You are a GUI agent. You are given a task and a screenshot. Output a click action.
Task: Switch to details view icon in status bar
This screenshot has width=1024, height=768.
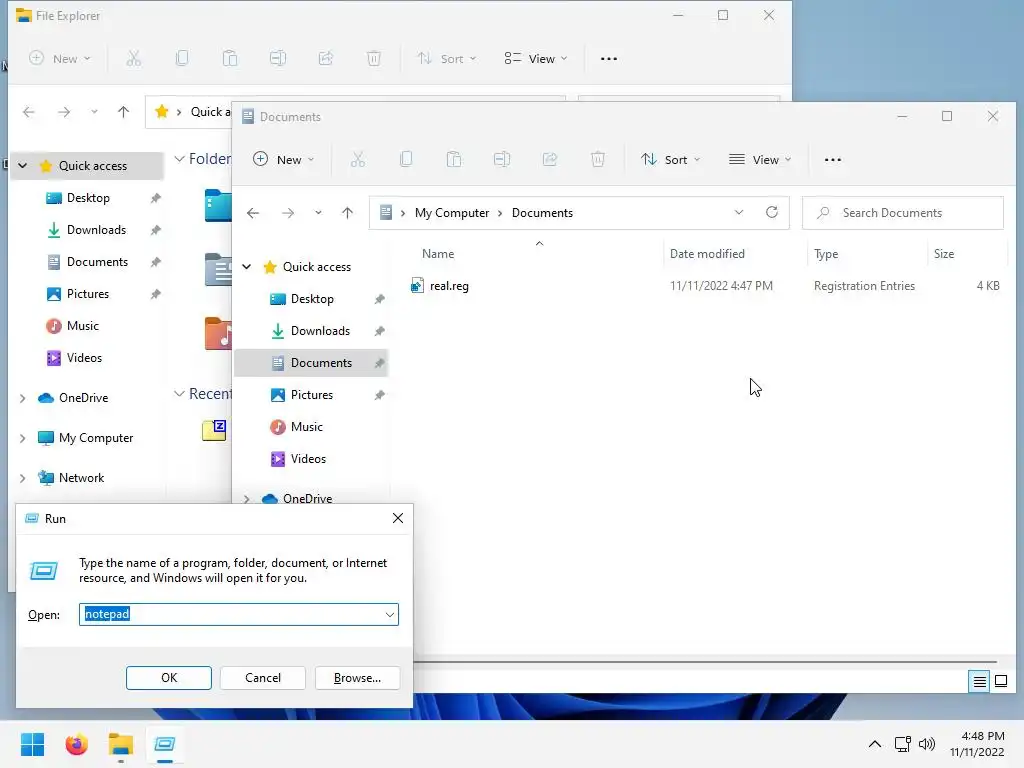[980, 682]
